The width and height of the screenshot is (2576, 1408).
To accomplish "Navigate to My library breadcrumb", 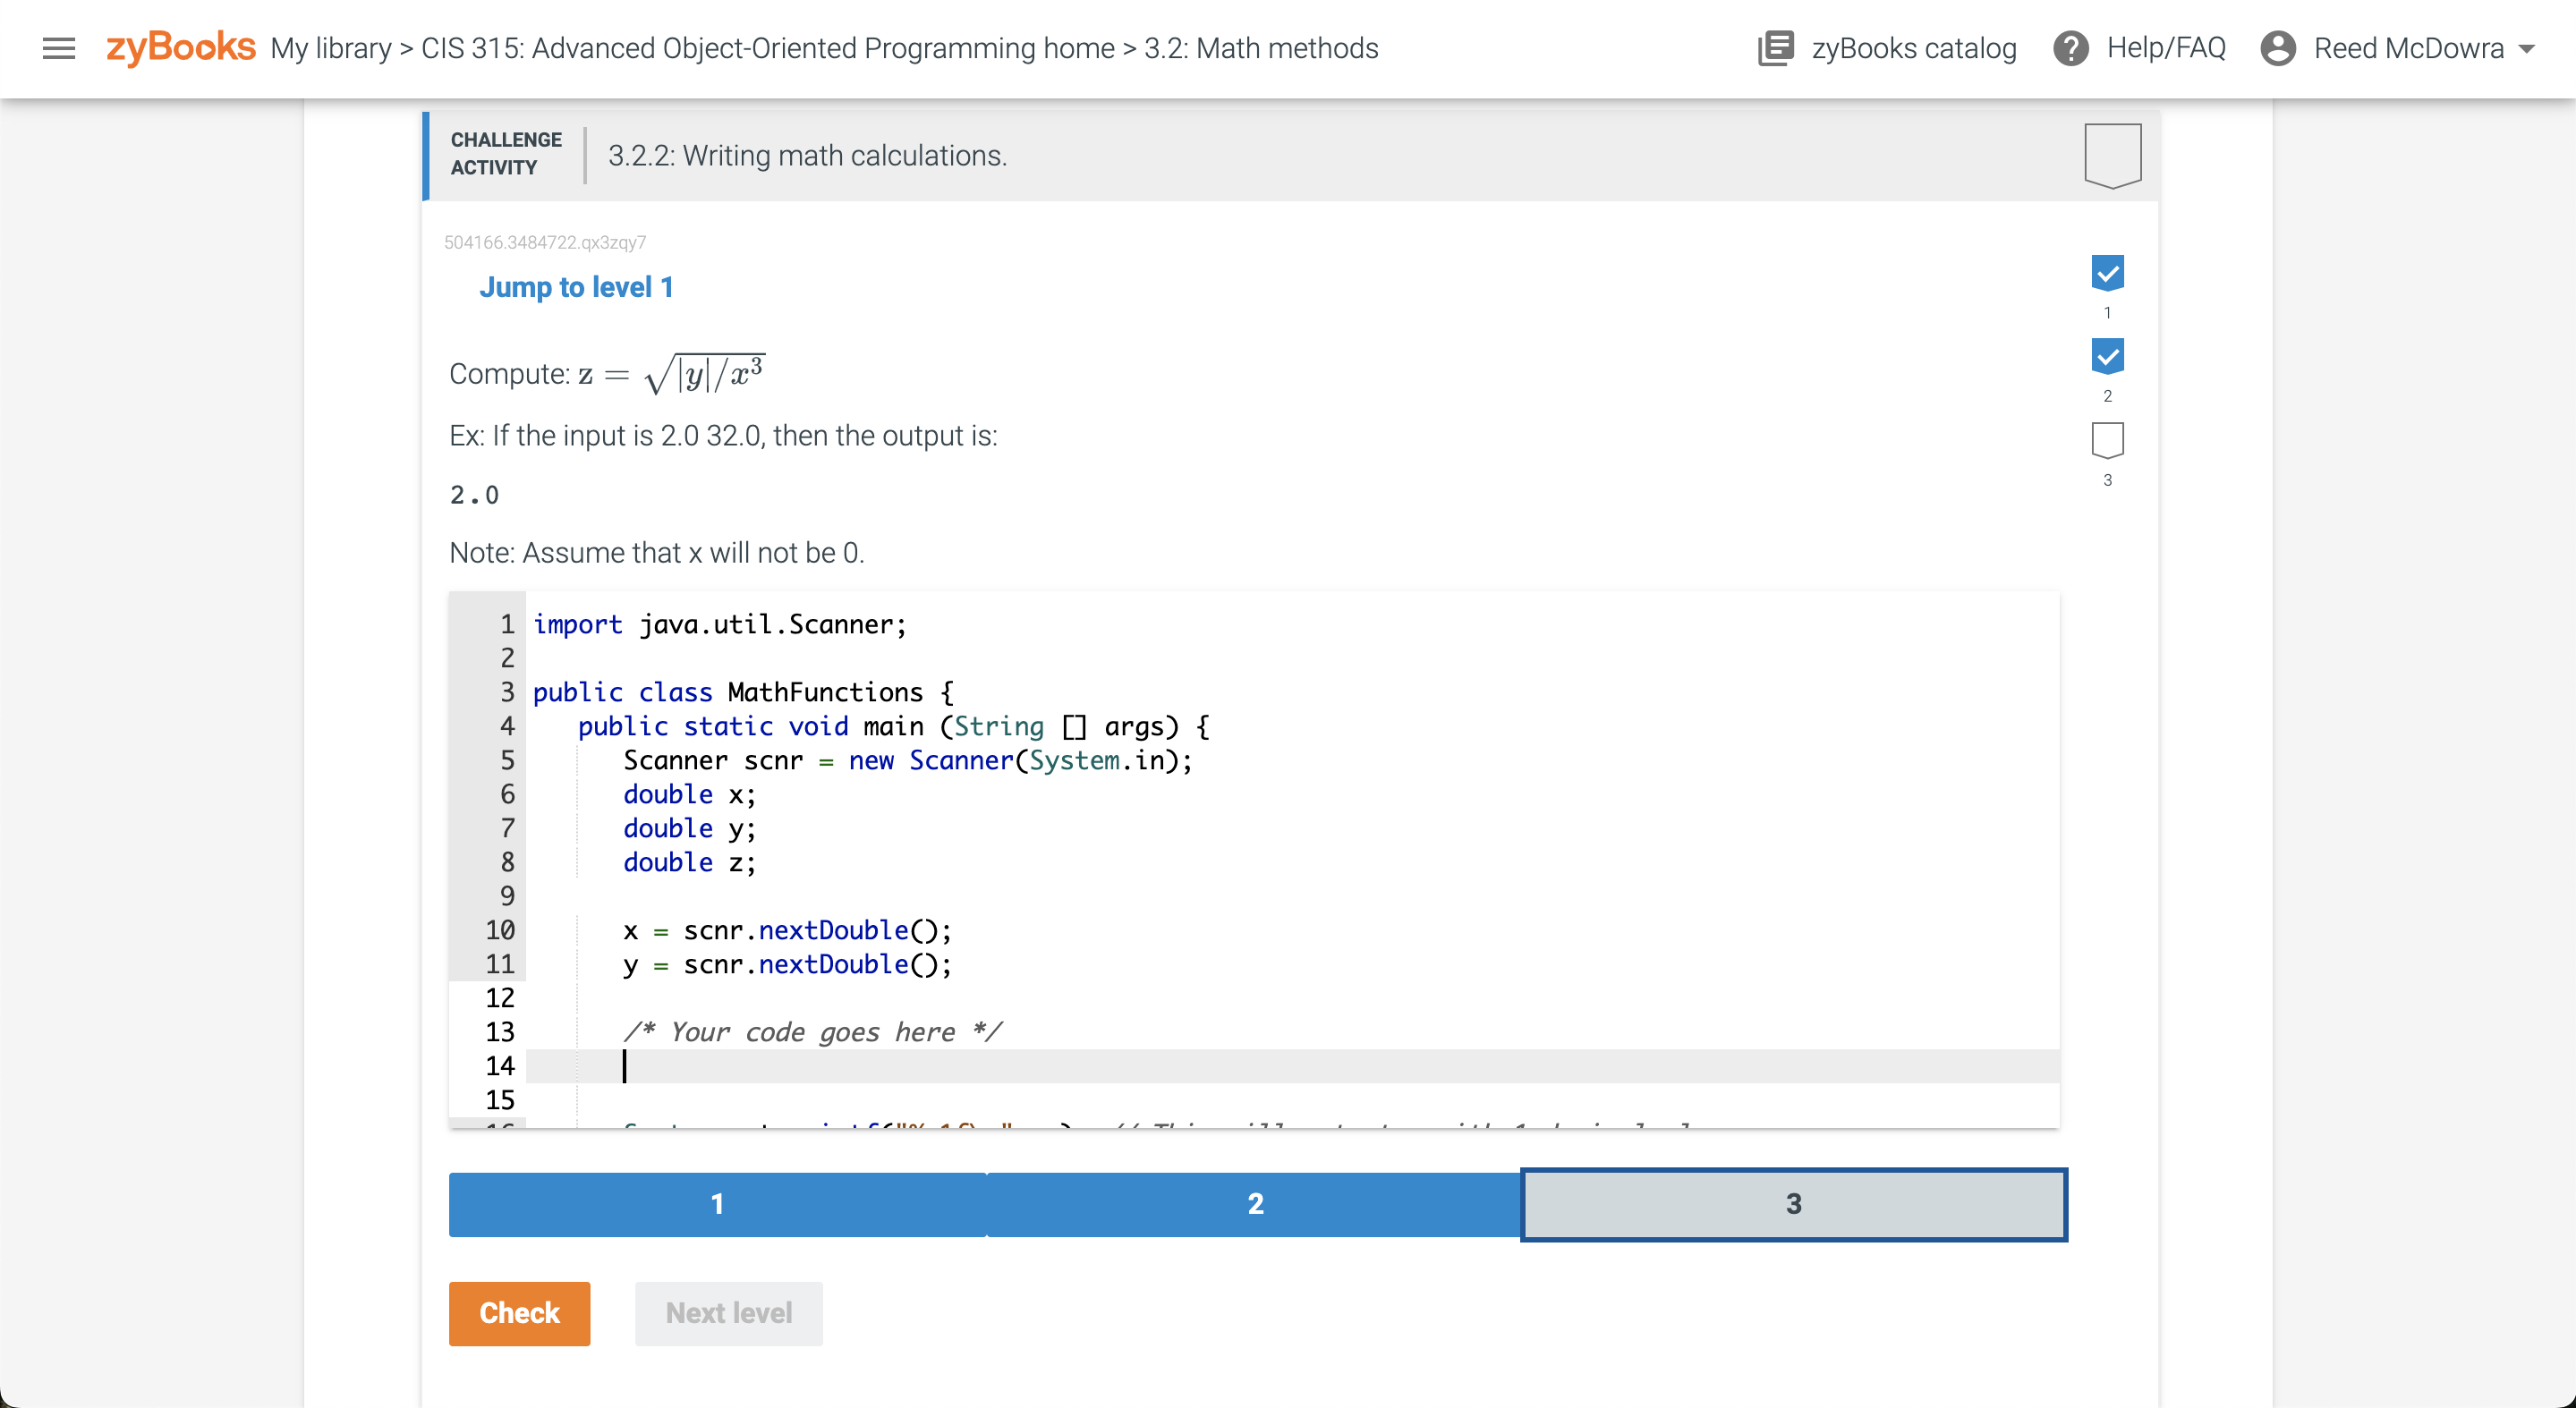I will tap(329, 48).
